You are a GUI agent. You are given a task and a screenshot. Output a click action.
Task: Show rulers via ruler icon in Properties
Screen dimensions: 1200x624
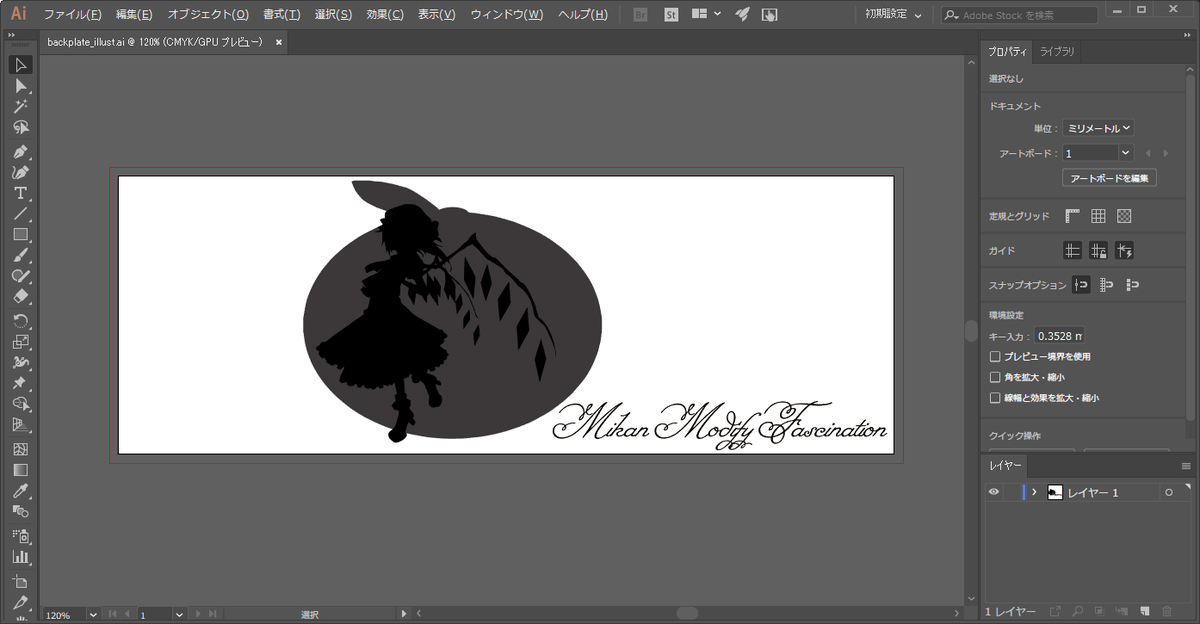pyautogui.click(x=1072, y=216)
